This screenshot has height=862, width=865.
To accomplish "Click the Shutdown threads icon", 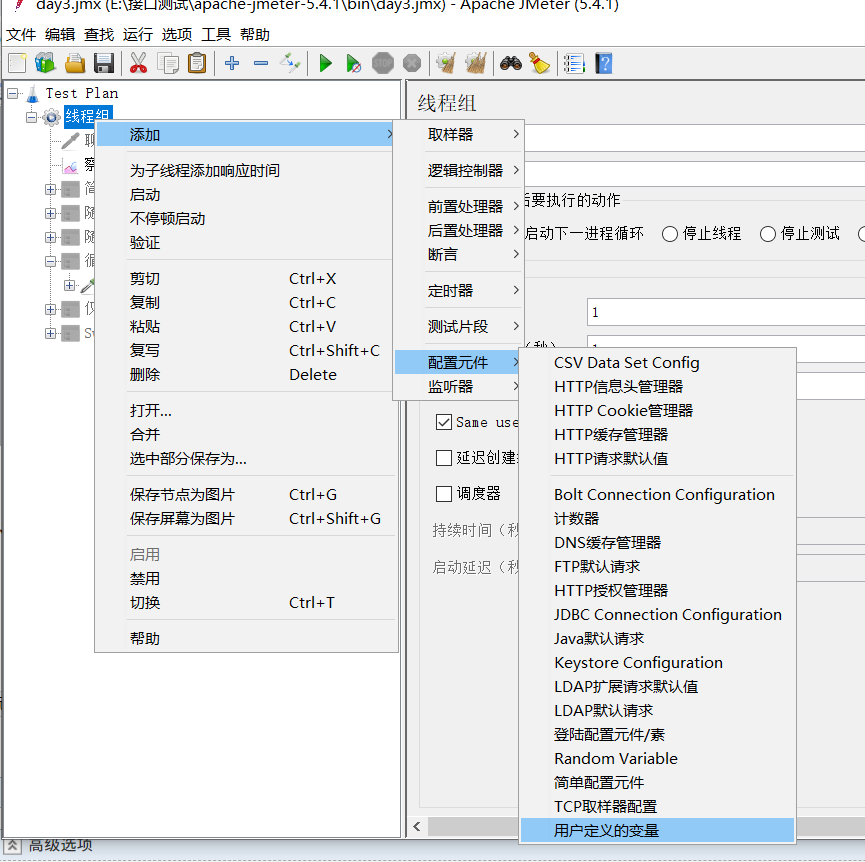I will point(412,63).
